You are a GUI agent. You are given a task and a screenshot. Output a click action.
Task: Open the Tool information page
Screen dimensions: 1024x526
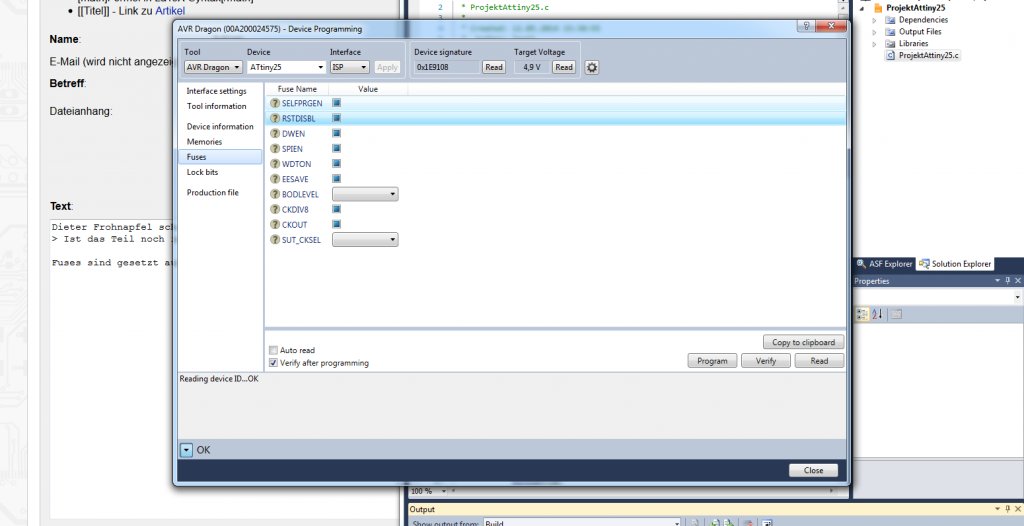click(x=217, y=106)
